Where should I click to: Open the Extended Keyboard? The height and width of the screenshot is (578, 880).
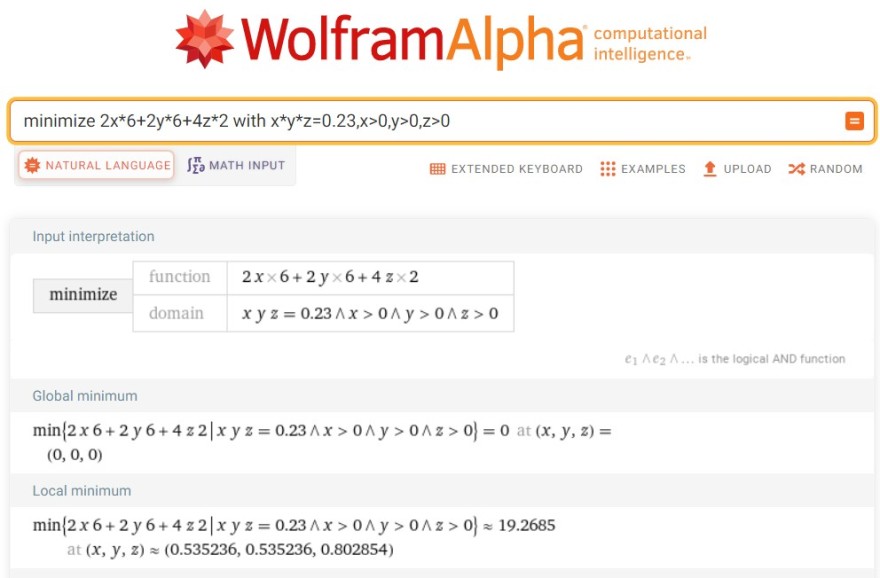pos(506,169)
